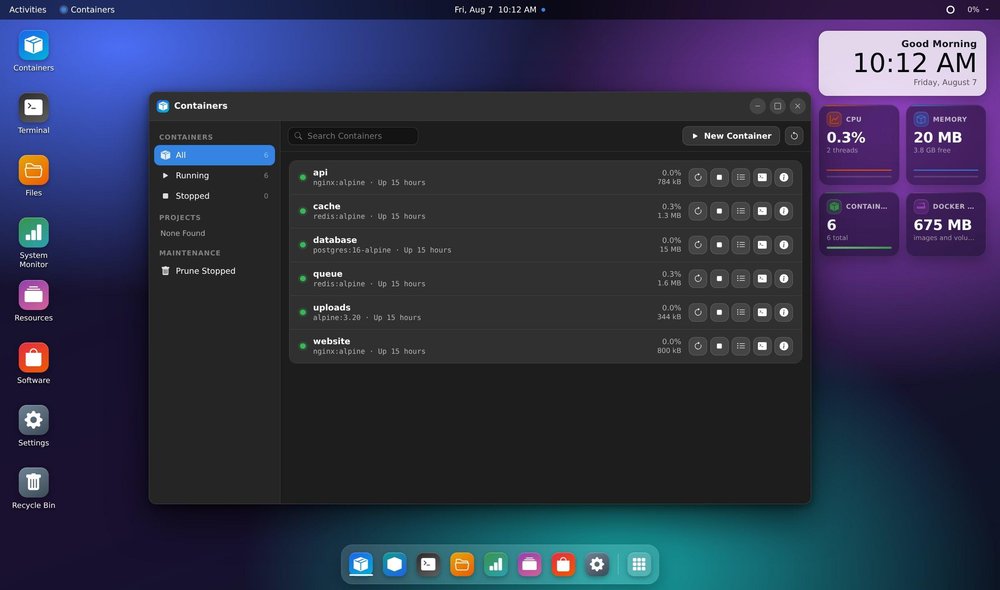Open a terminal in the database container
This screenshot has width=1000, height=590.
(x=762, y=245)
